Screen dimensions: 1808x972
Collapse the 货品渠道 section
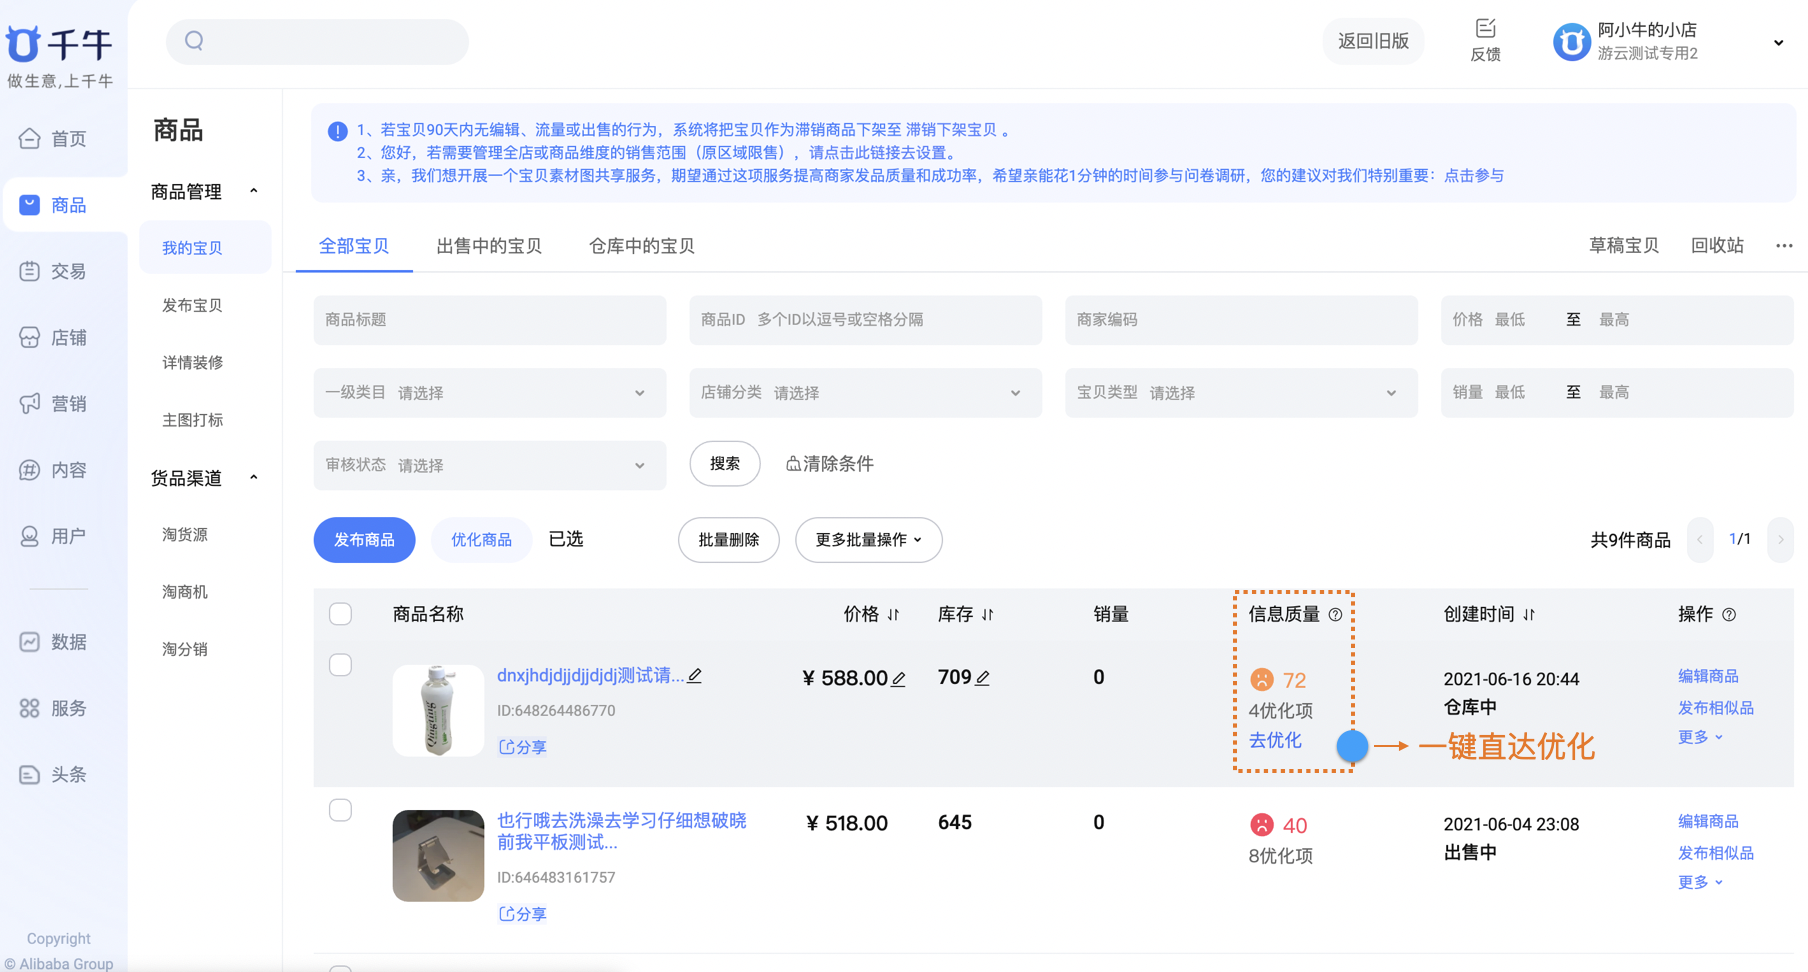click(x=254, y=478)
